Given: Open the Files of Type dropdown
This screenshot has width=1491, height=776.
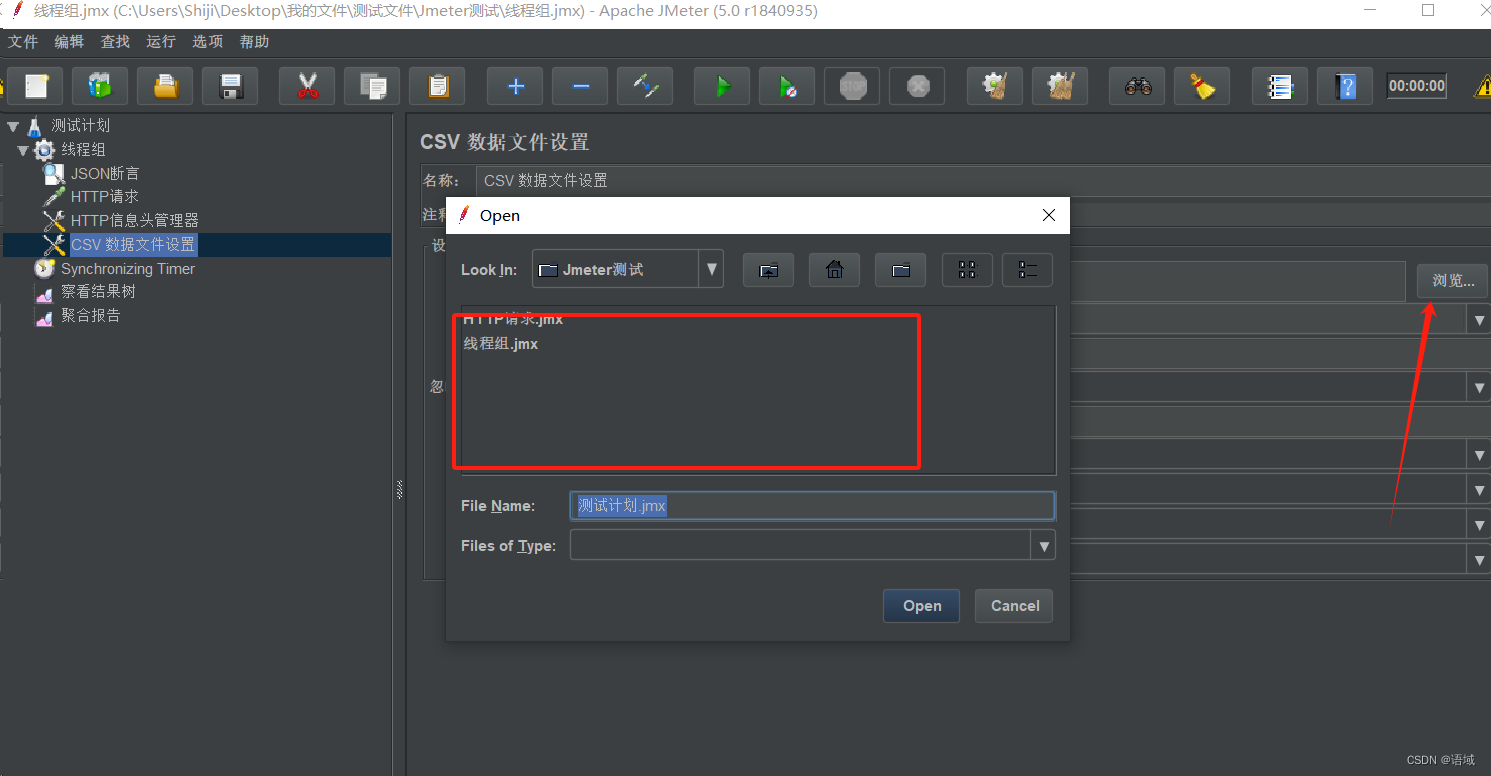Looking at the screenshot, I should pos(1044,546).
